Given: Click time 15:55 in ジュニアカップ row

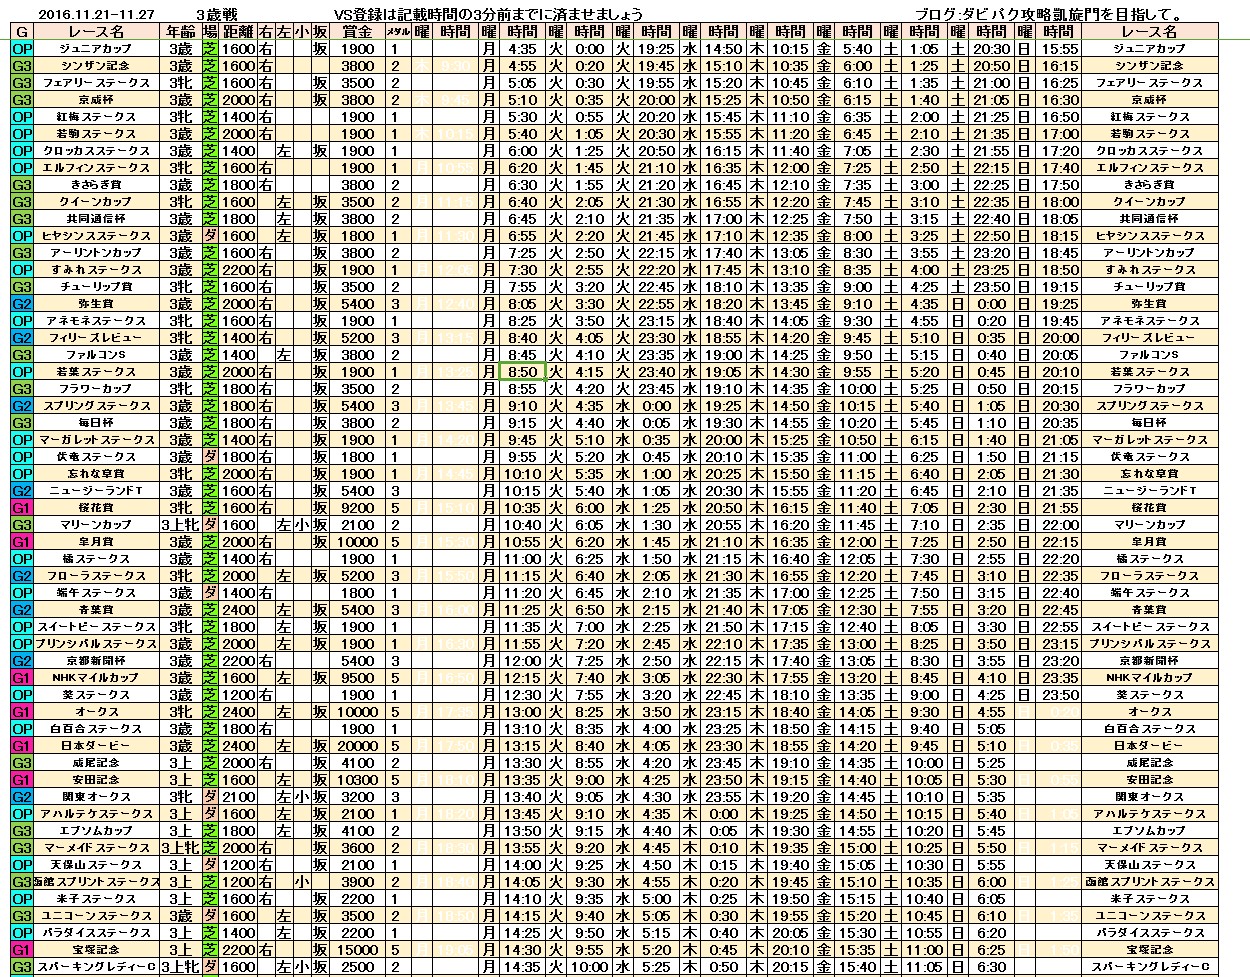Looking at the screenshot, I should [1059, 49].
